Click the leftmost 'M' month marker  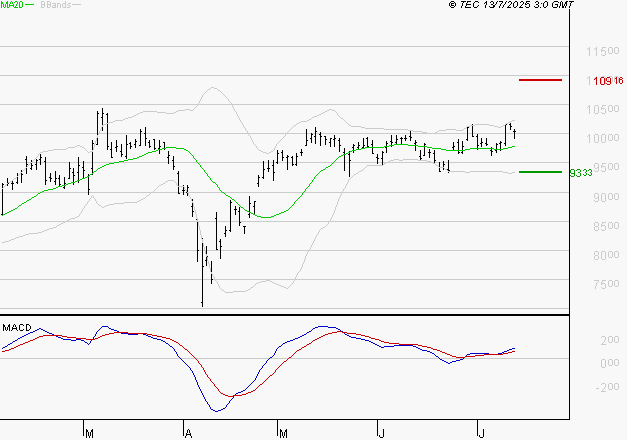(88, 433)
